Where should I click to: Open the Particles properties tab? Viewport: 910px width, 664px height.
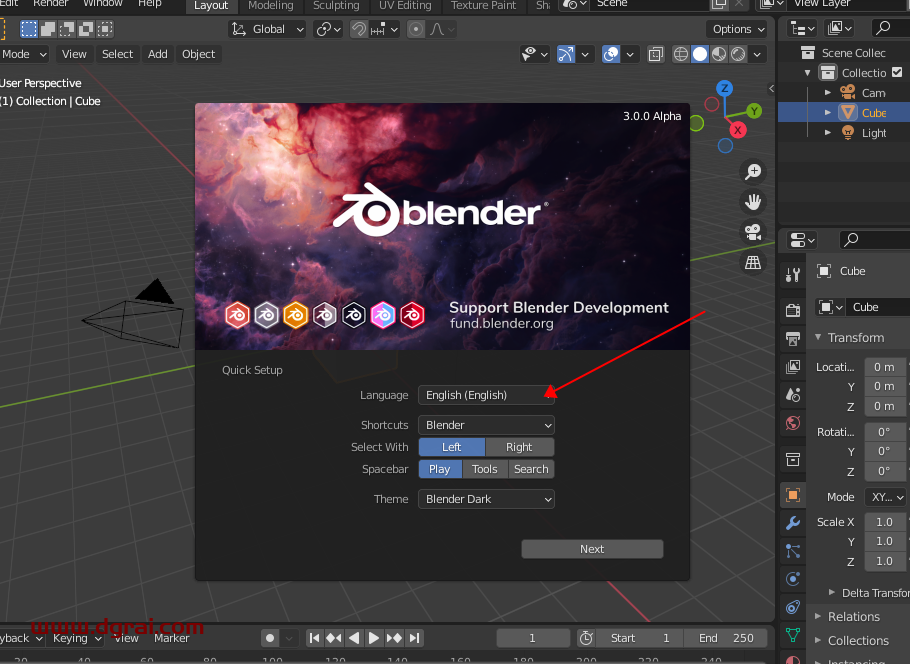point(793,551)
